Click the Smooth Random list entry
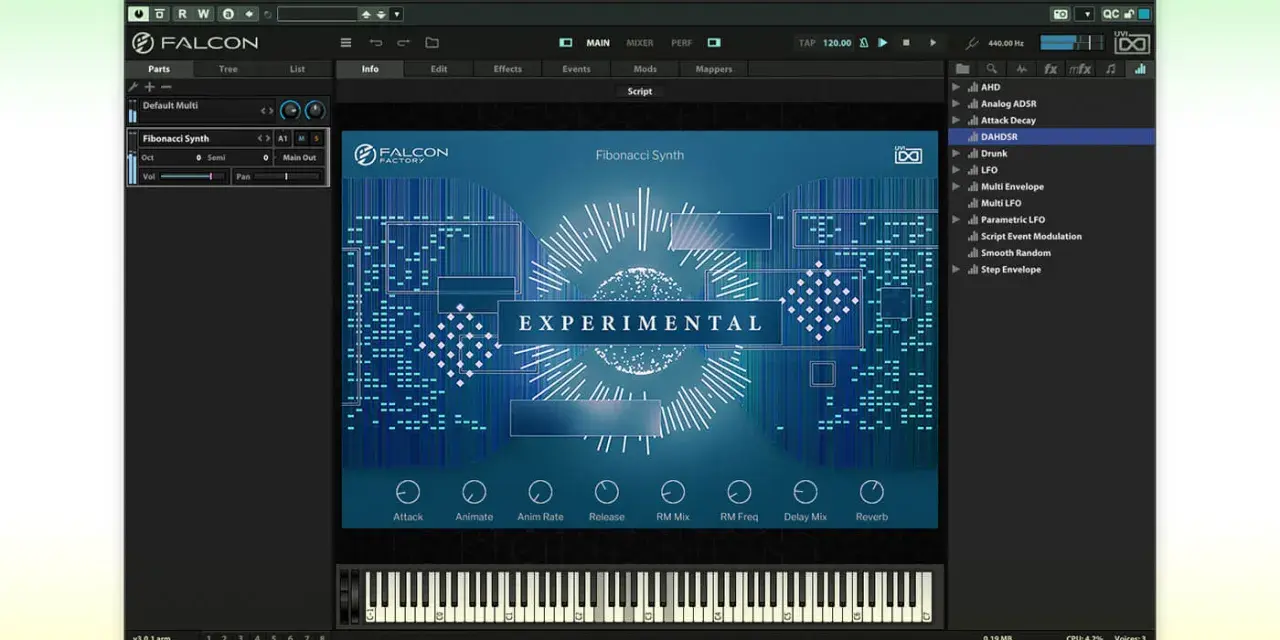Image resolution: width=1280 pixels, height=640 pixels. coord(1015,253)
